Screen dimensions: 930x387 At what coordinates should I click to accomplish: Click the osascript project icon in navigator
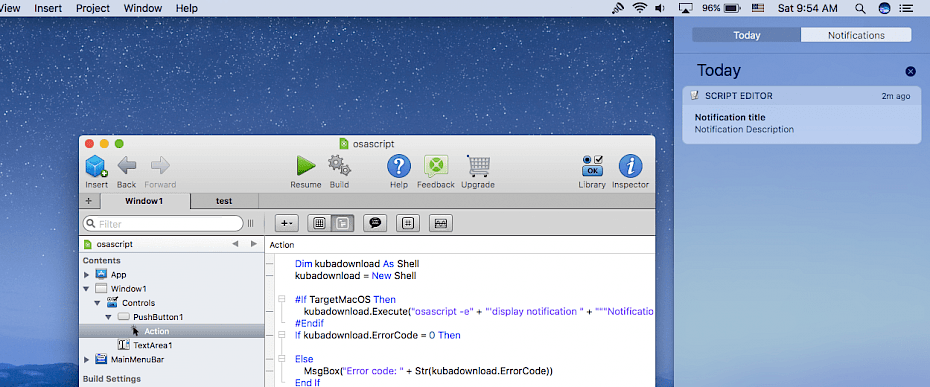click(88, 244)
